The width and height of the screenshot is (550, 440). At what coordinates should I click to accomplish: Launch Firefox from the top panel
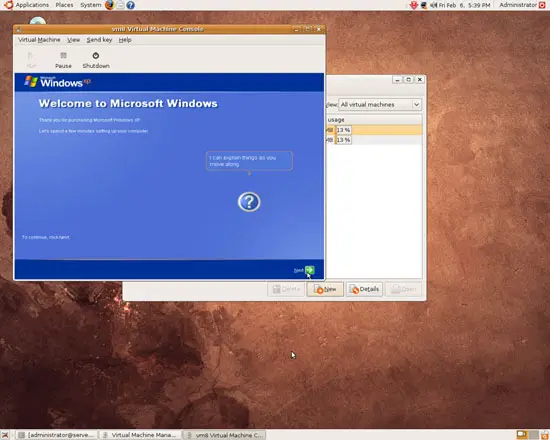pyautogui.click(x=109, y=5)
